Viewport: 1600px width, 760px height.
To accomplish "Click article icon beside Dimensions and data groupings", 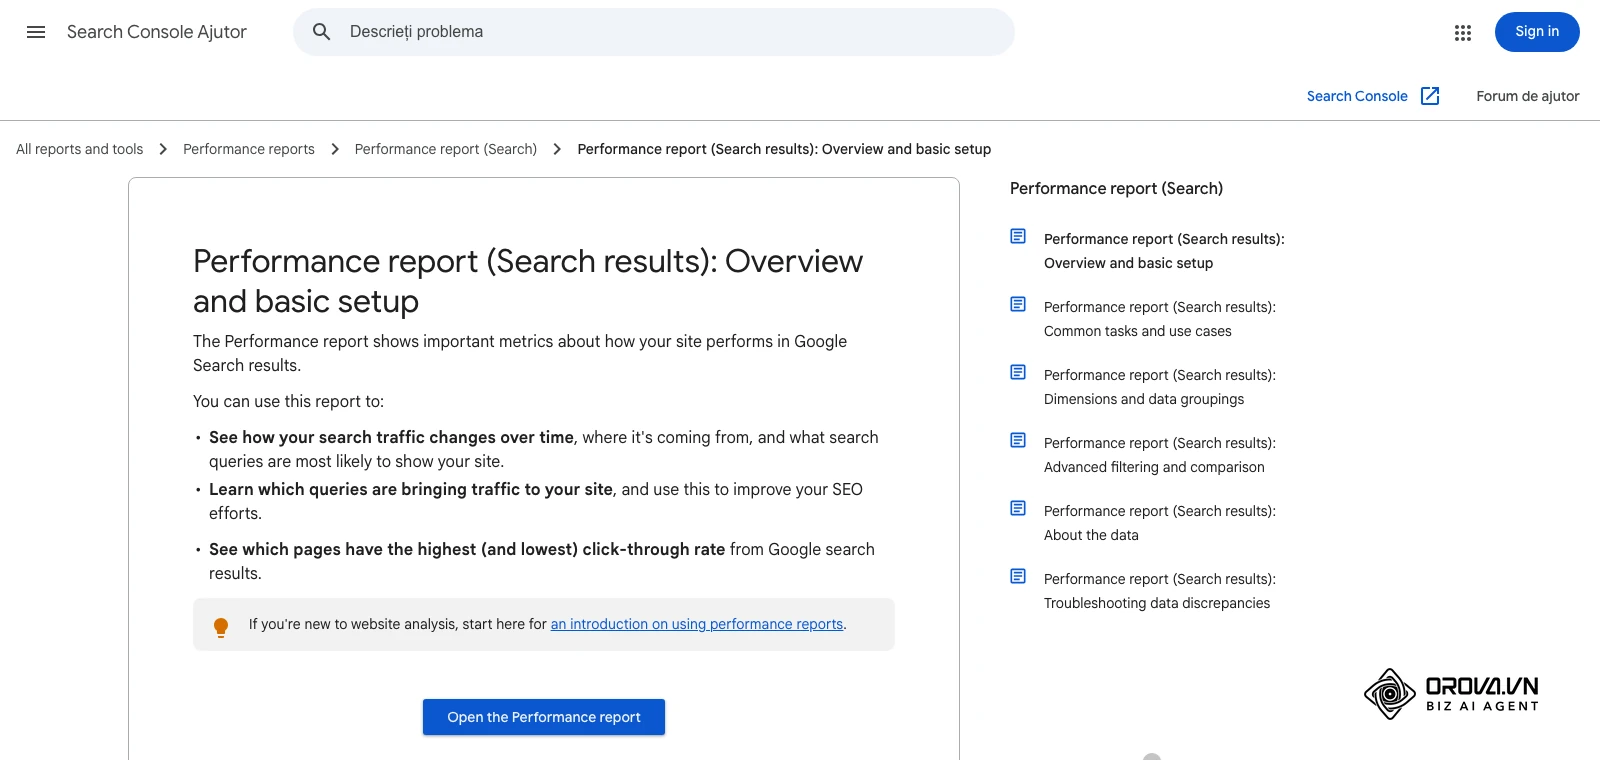I will point(1018,372).
